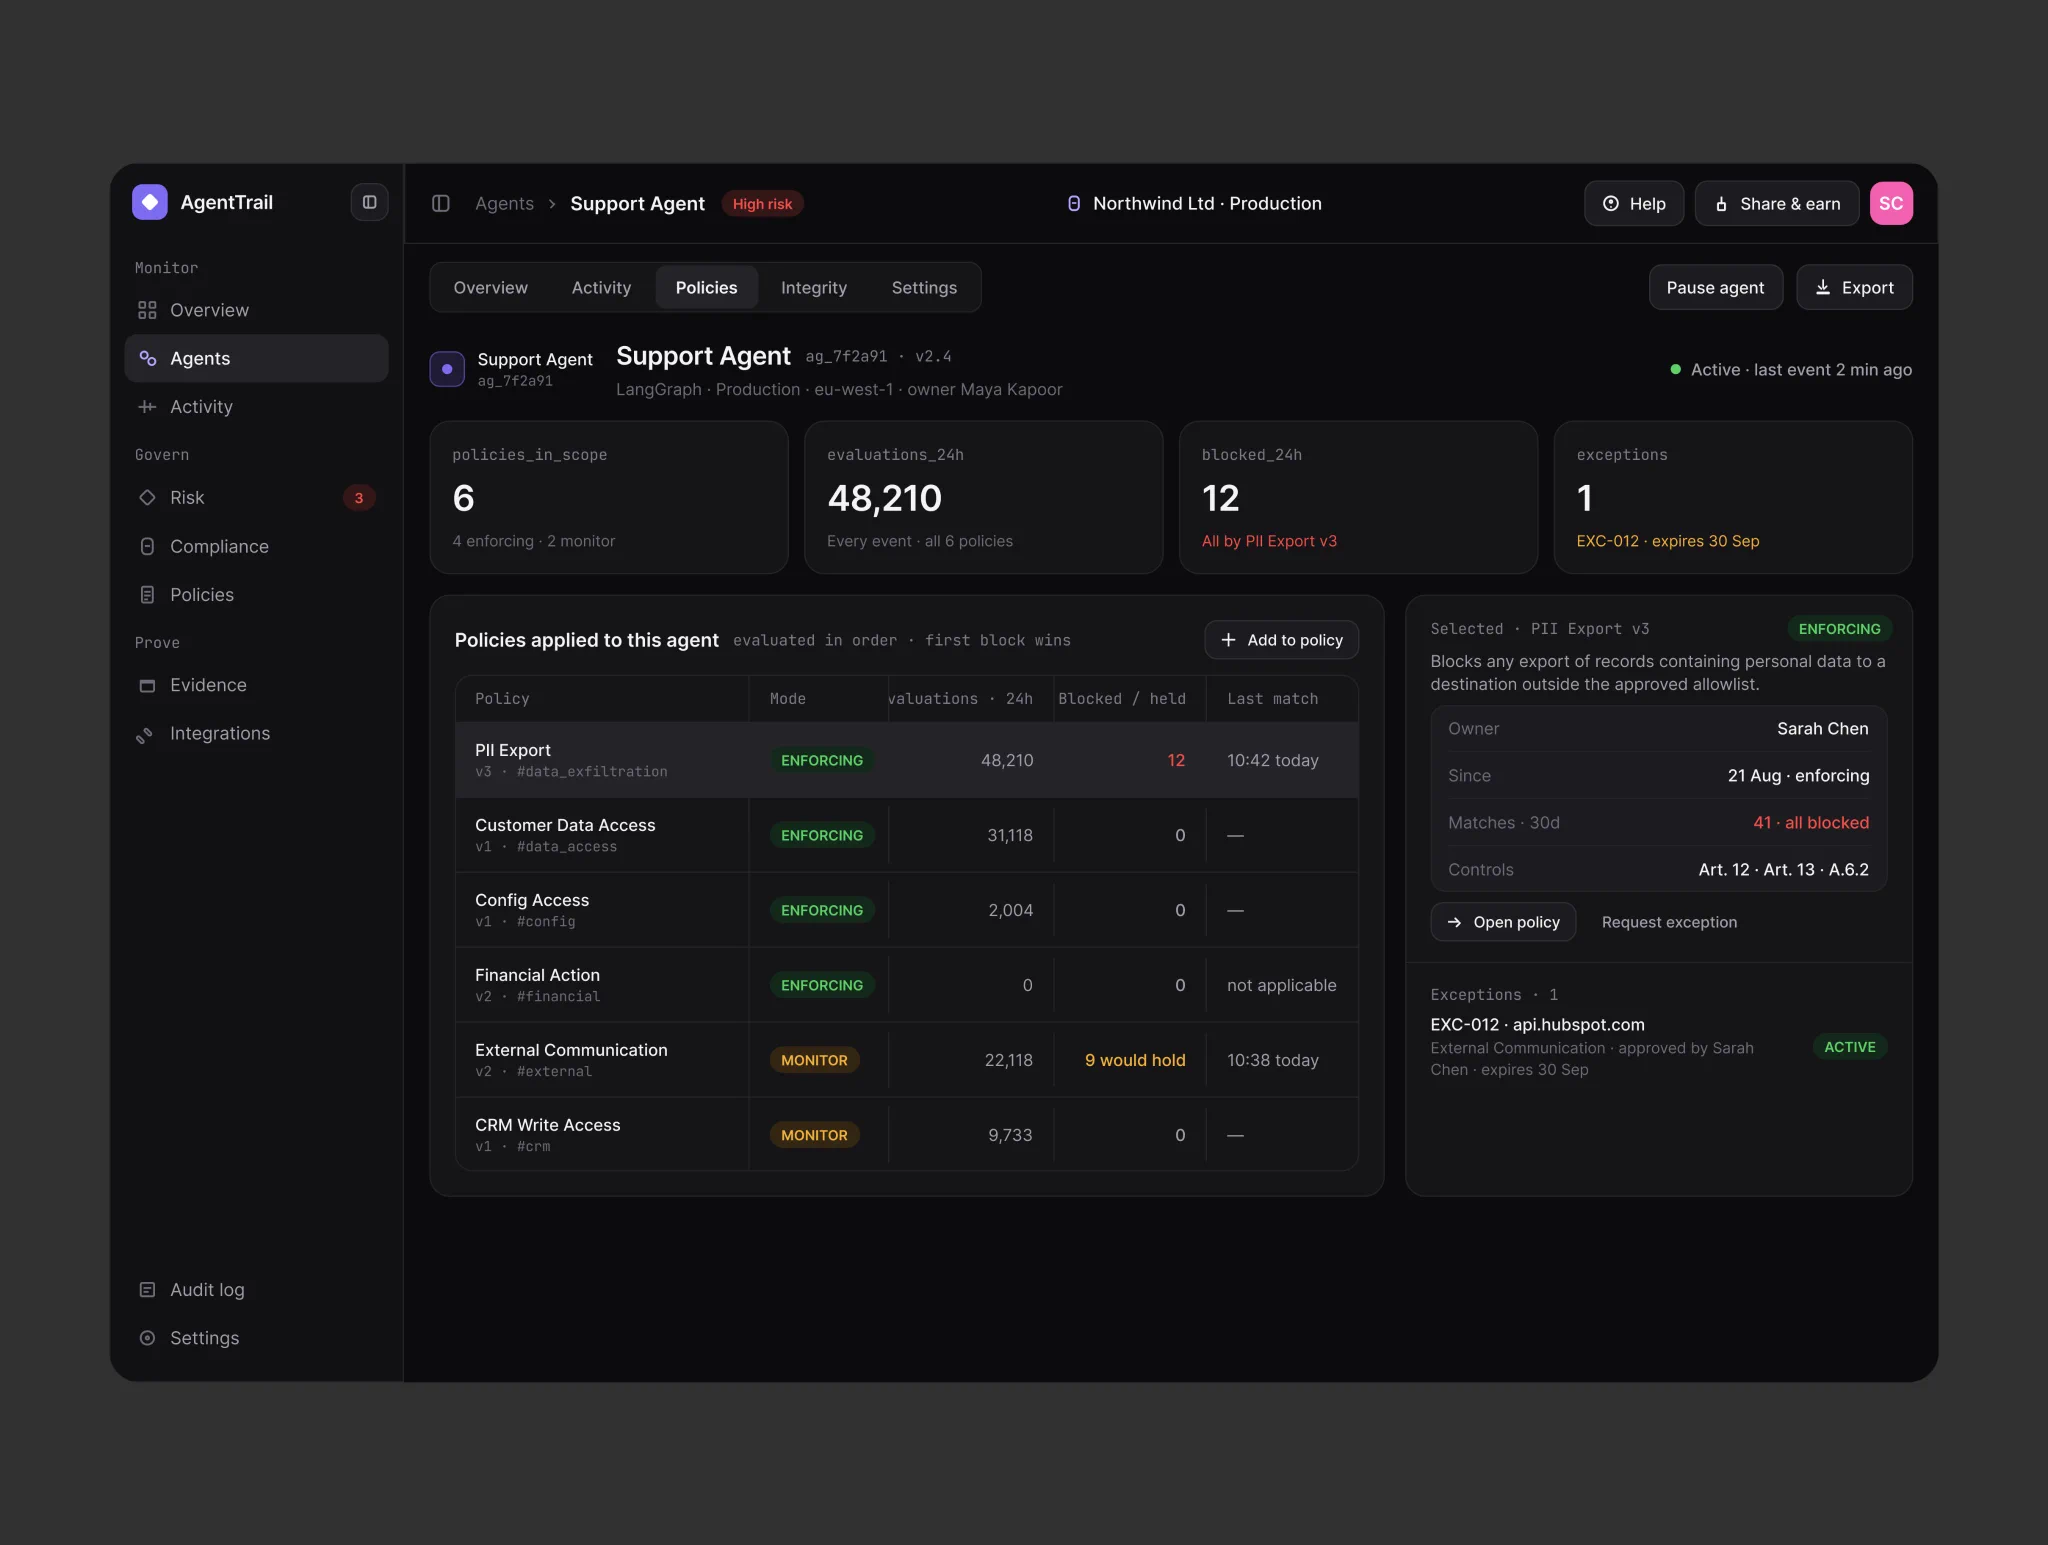Click the Request exception link
Image resolution: width=2048 pixels, height=1545 pixels.
point(1669,922)
